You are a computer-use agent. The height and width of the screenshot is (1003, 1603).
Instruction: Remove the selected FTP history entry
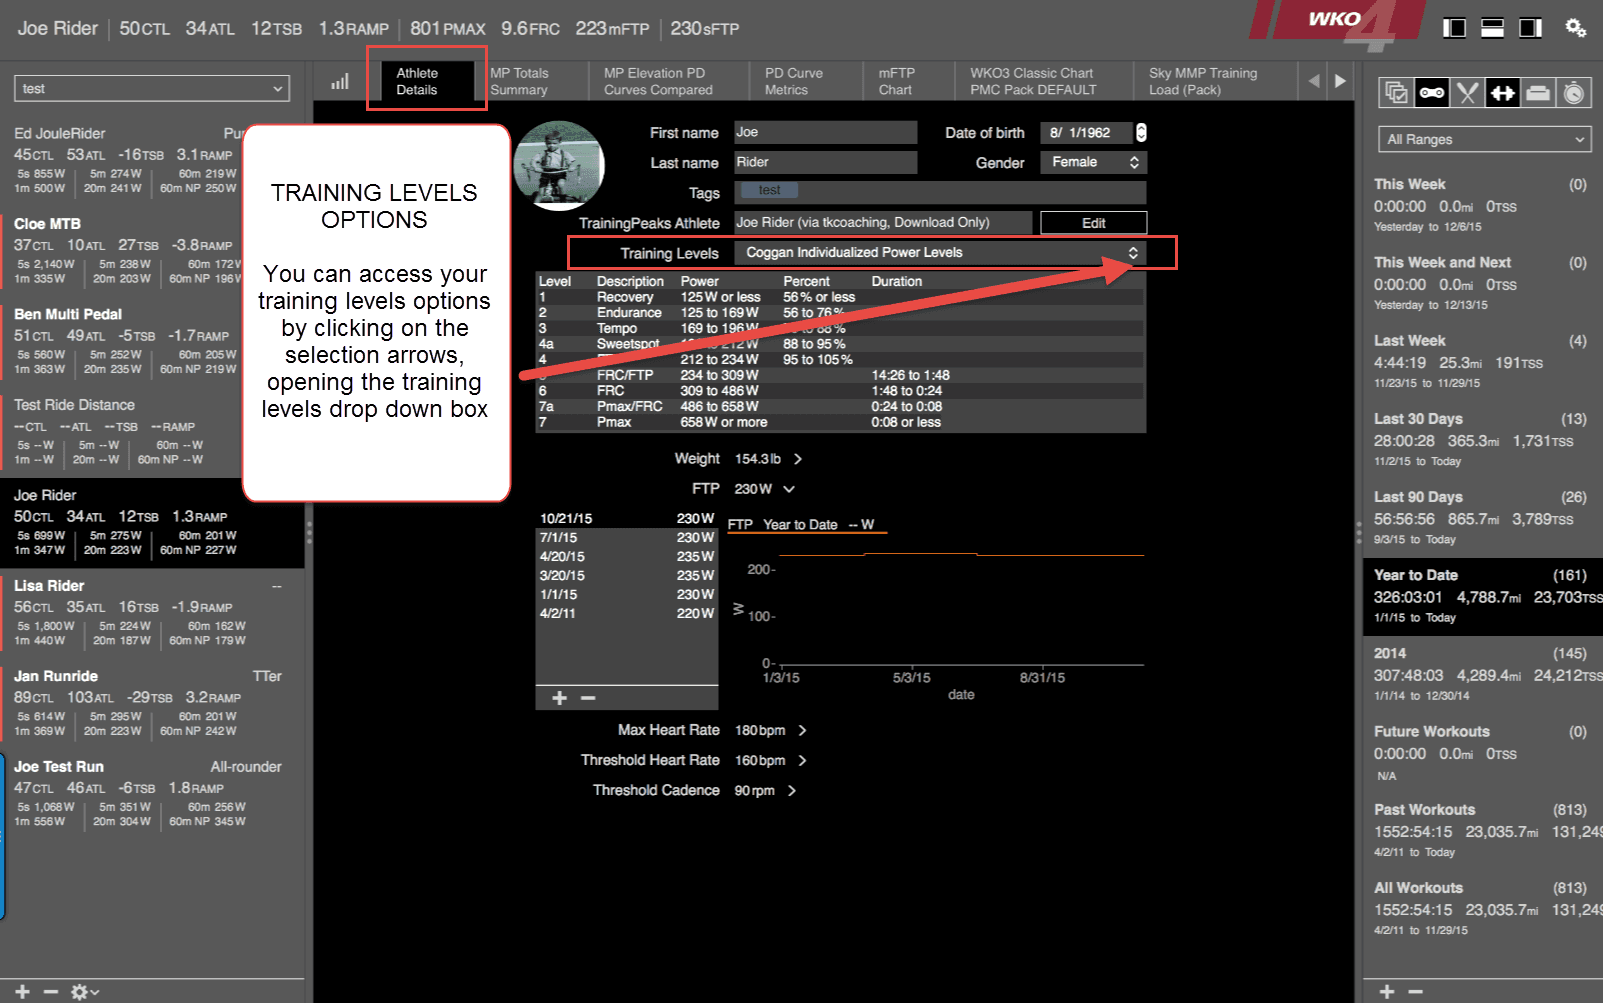click(x=588, y=698)
